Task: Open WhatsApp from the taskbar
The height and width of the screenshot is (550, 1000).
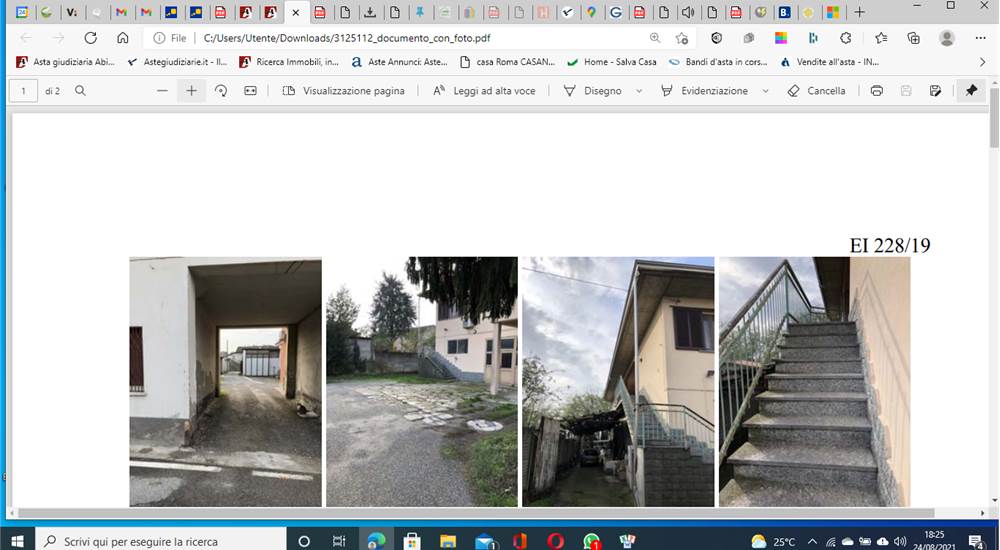Action: tap(591, 541)
